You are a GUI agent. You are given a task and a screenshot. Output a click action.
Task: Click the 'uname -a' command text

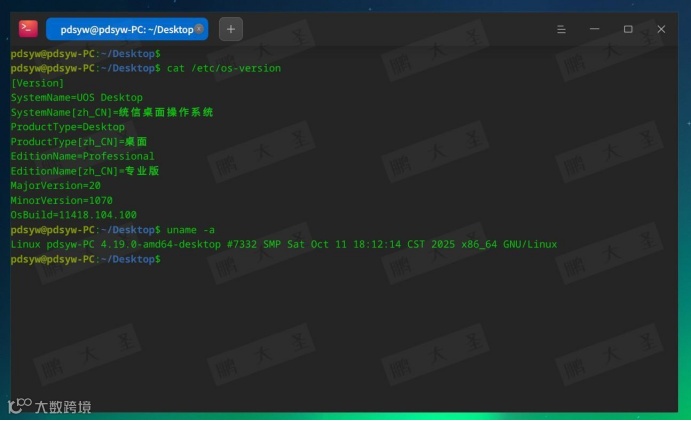tap(190, 230)
